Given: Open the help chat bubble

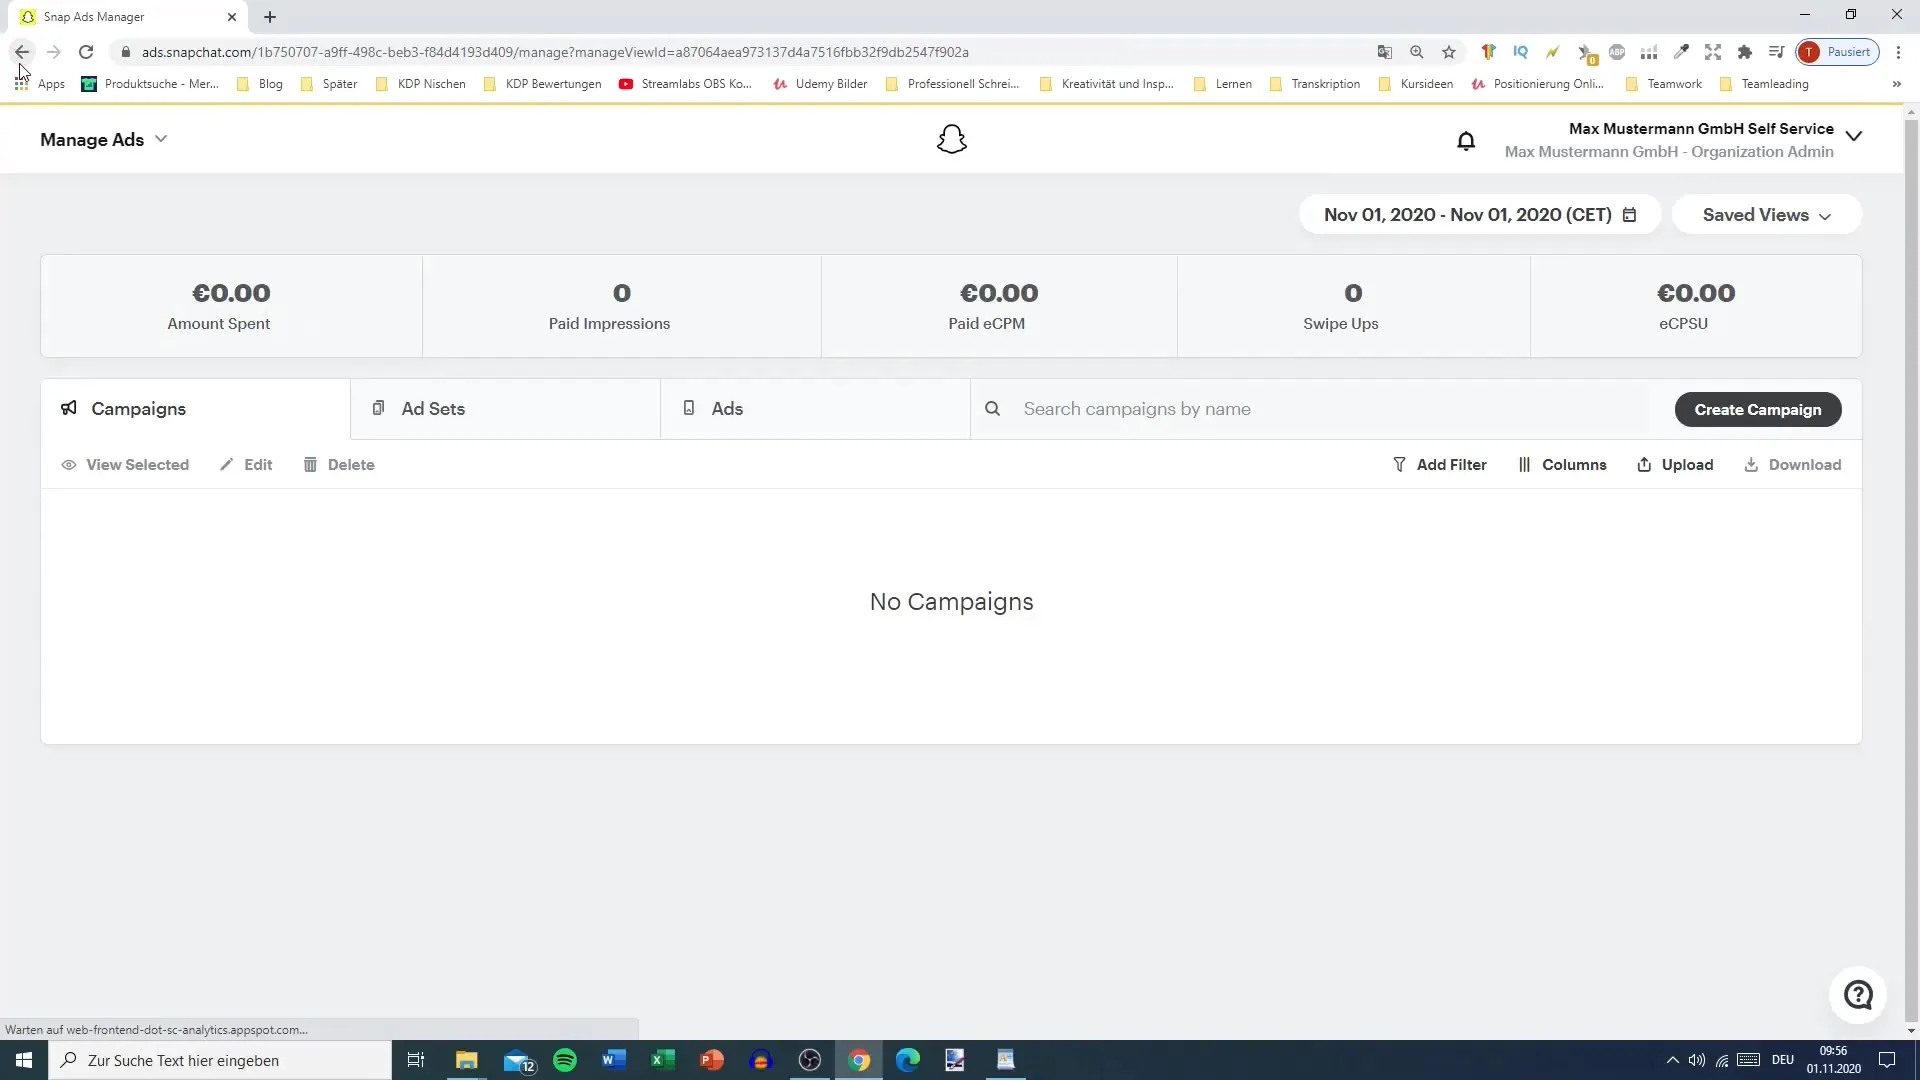Looking at the screenshot, I should click(1858, 995).
